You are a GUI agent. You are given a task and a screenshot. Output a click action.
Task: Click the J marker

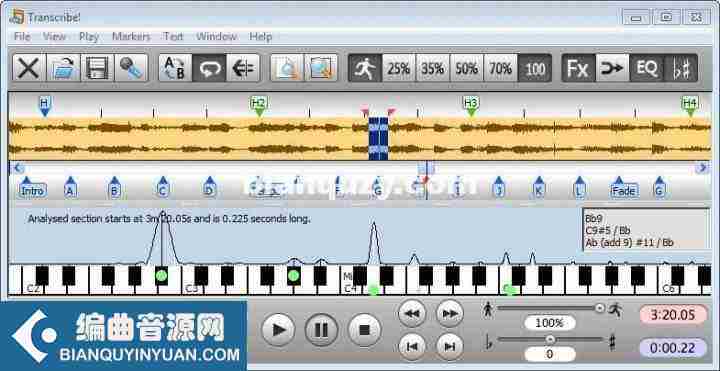499,188
